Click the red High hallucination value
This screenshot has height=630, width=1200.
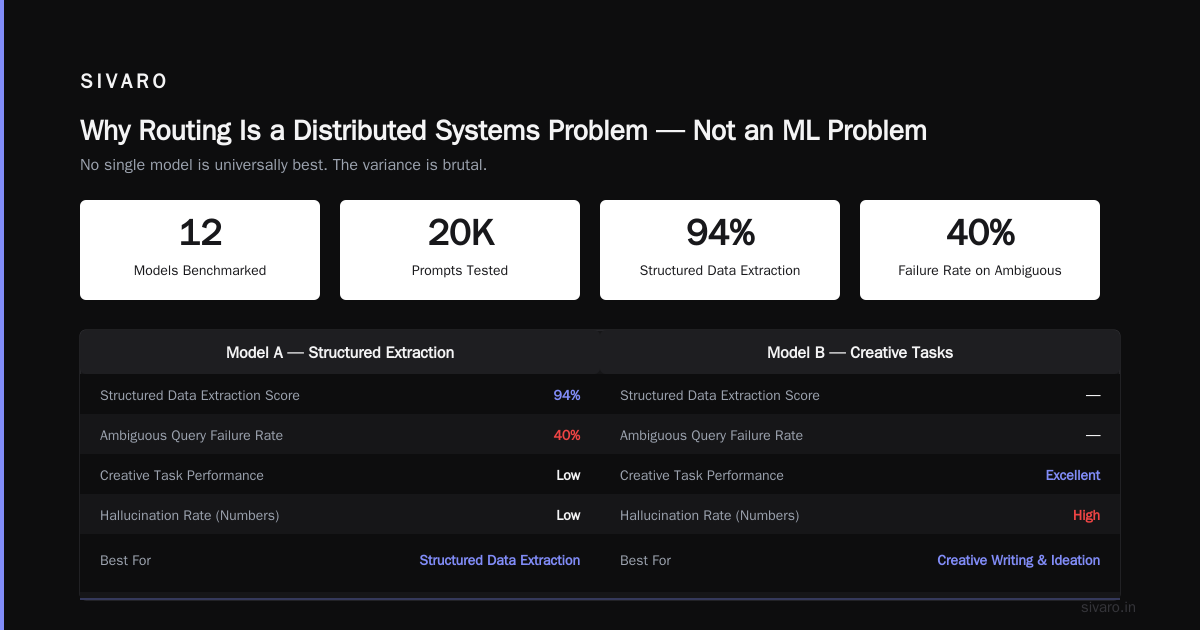point(1086,515)
